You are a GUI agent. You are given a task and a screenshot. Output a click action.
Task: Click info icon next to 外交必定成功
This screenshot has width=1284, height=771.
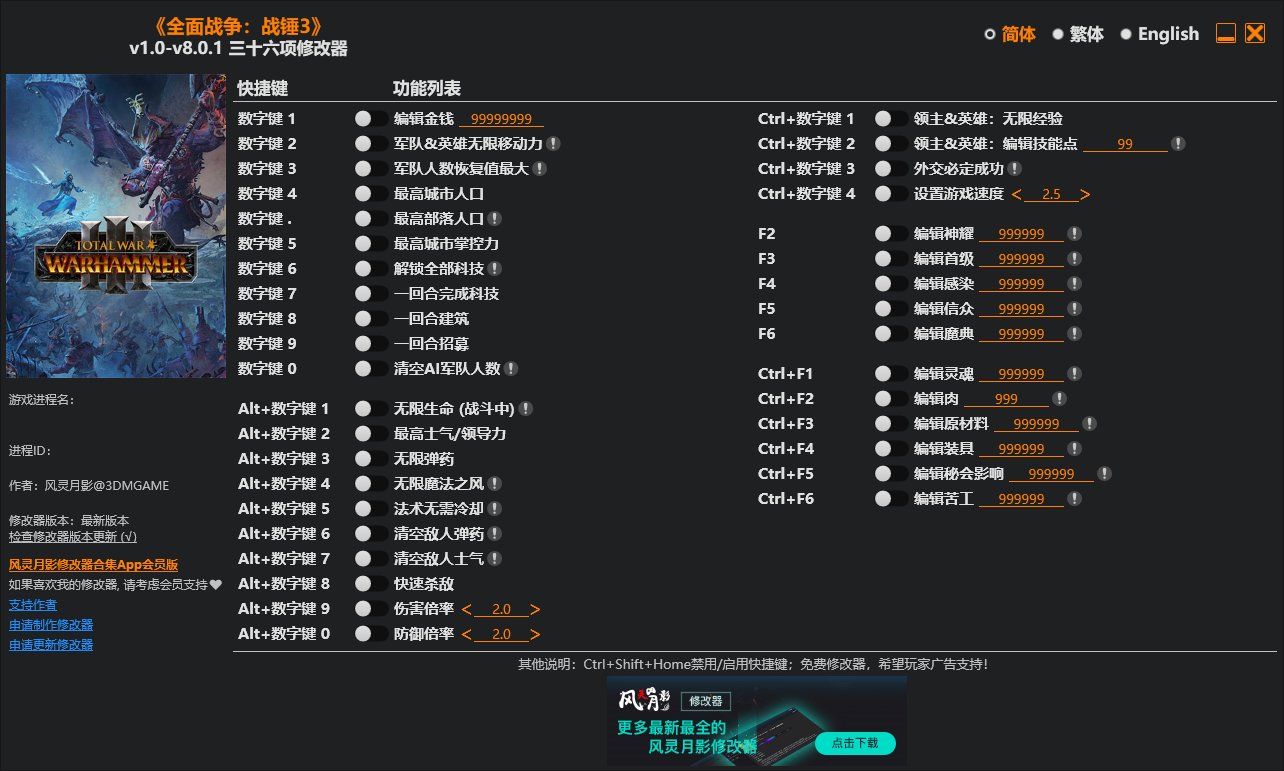pyautogui.click(x=1014, y=169)
